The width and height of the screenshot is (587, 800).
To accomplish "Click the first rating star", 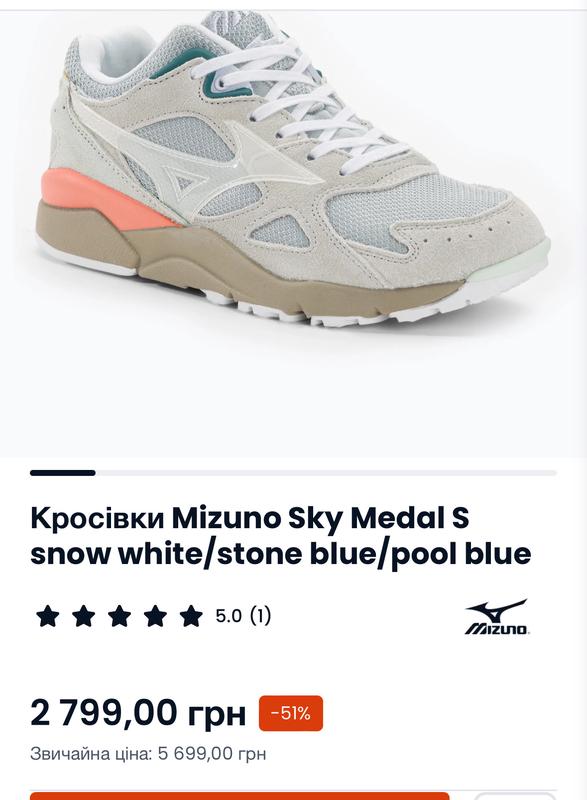I will point(47,616).
